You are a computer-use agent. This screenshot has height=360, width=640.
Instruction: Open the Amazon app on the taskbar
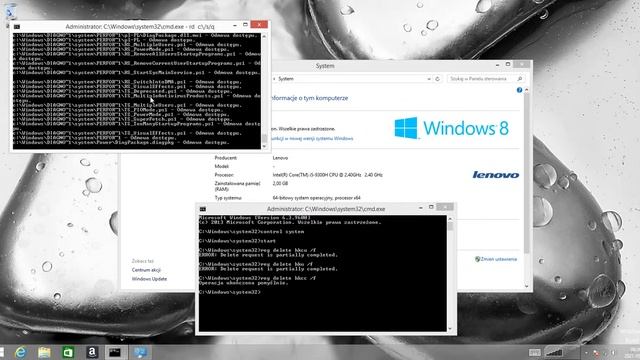[92, 352]
